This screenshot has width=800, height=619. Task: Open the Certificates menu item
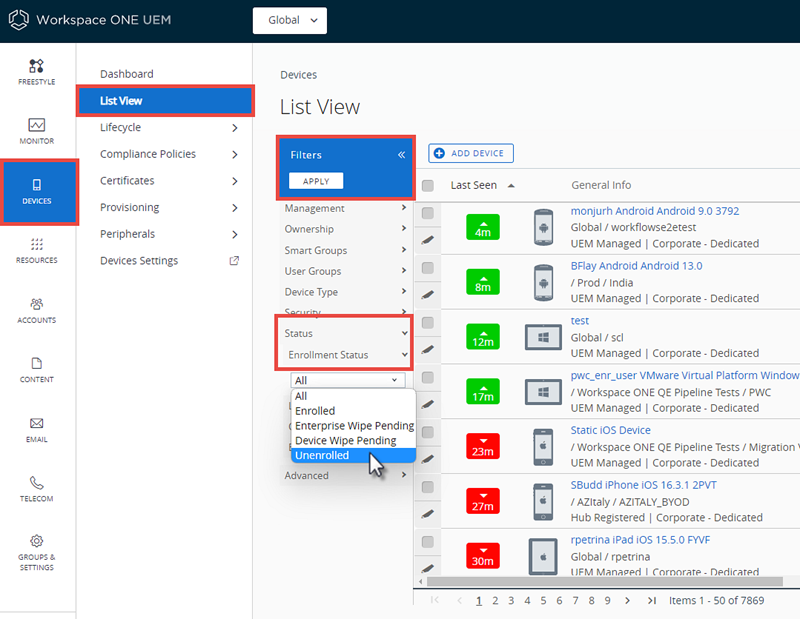(x=127, y=181)
